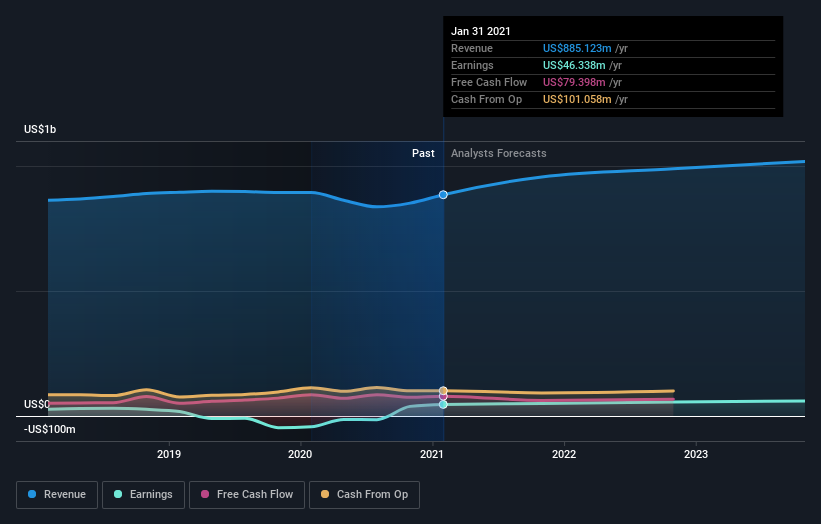Select the 2022 x-axis label
The image size is (821, 524).
coord(564,454)
